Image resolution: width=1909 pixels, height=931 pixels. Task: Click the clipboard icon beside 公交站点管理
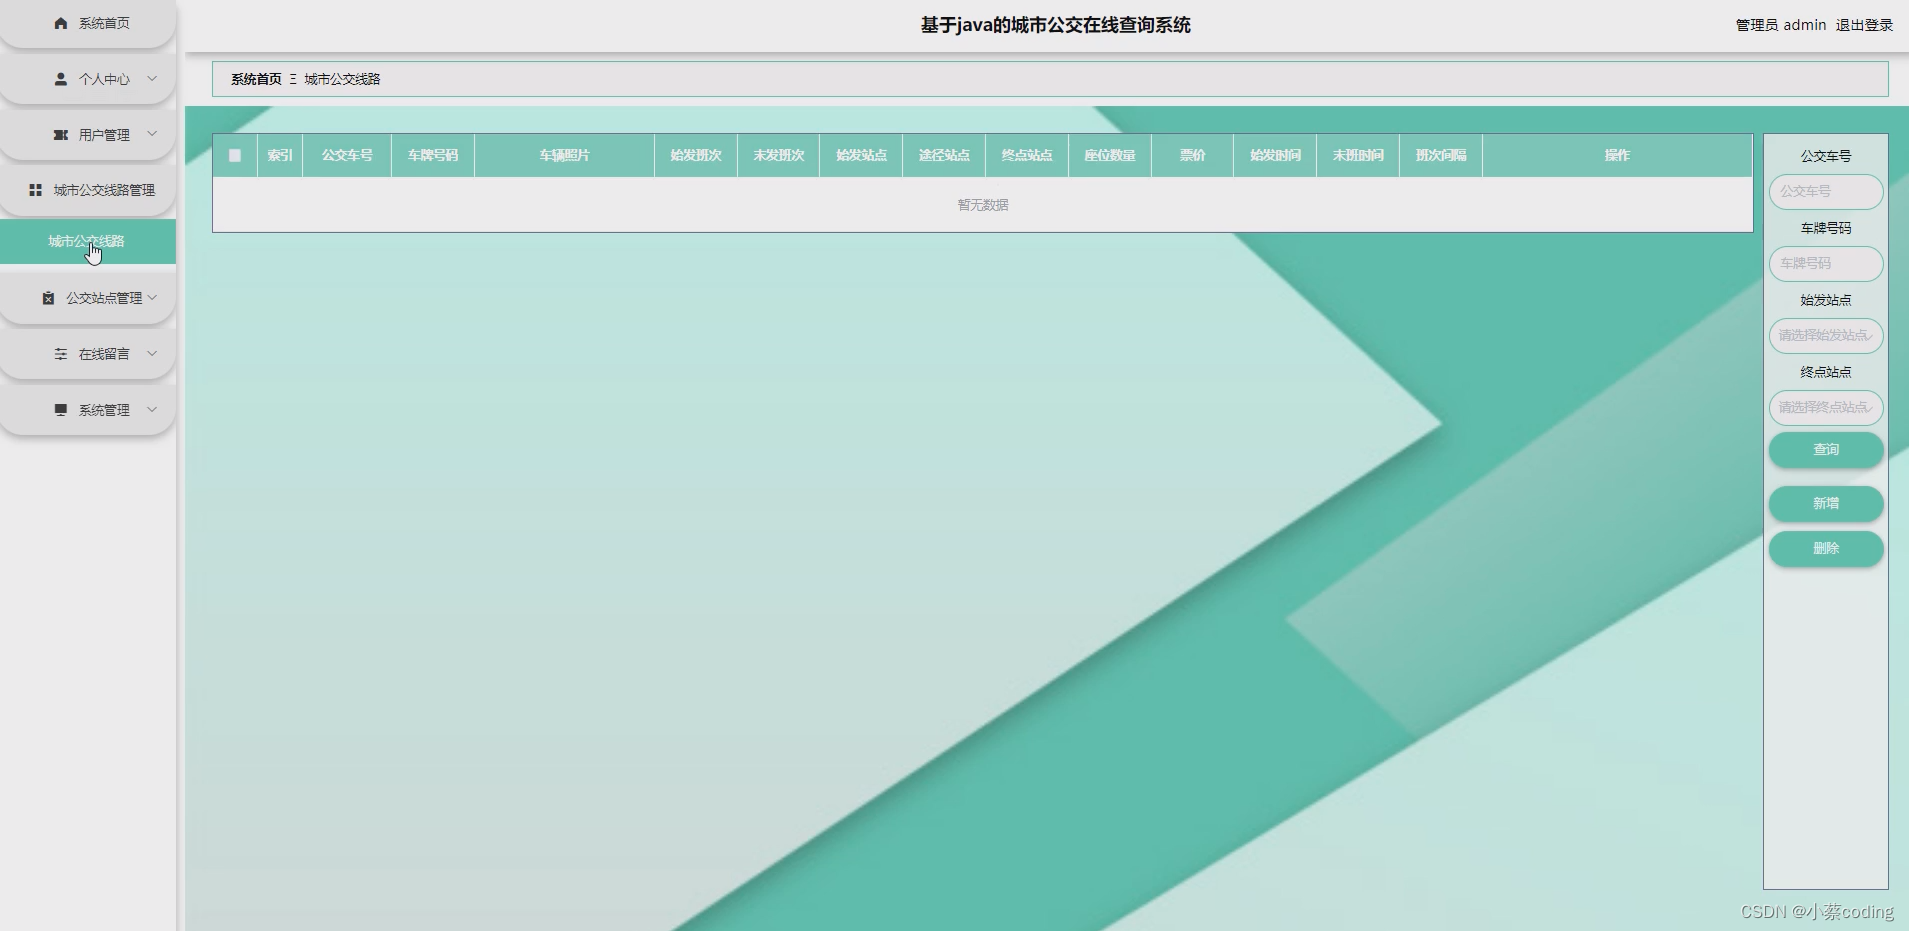pyautogui.click(x=48, y=298)
